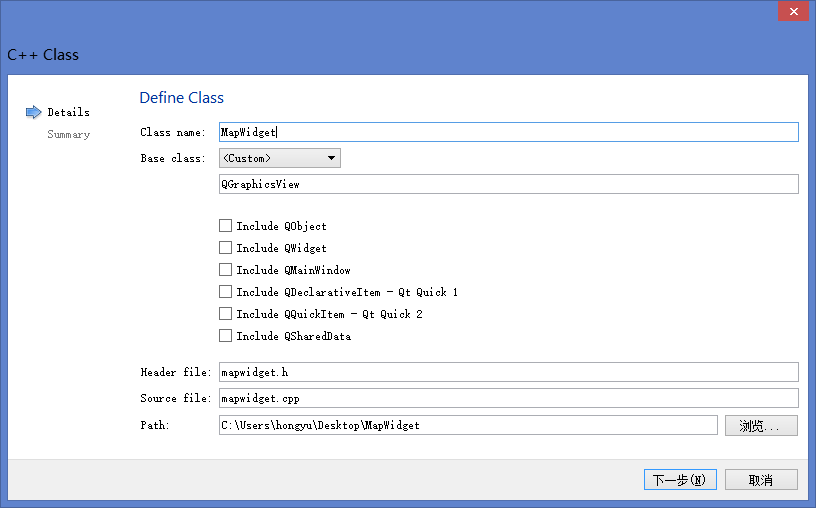The width and height of the screenshot is (816, 508).
Task: Select the Source file input field
Action: (508, 398)
